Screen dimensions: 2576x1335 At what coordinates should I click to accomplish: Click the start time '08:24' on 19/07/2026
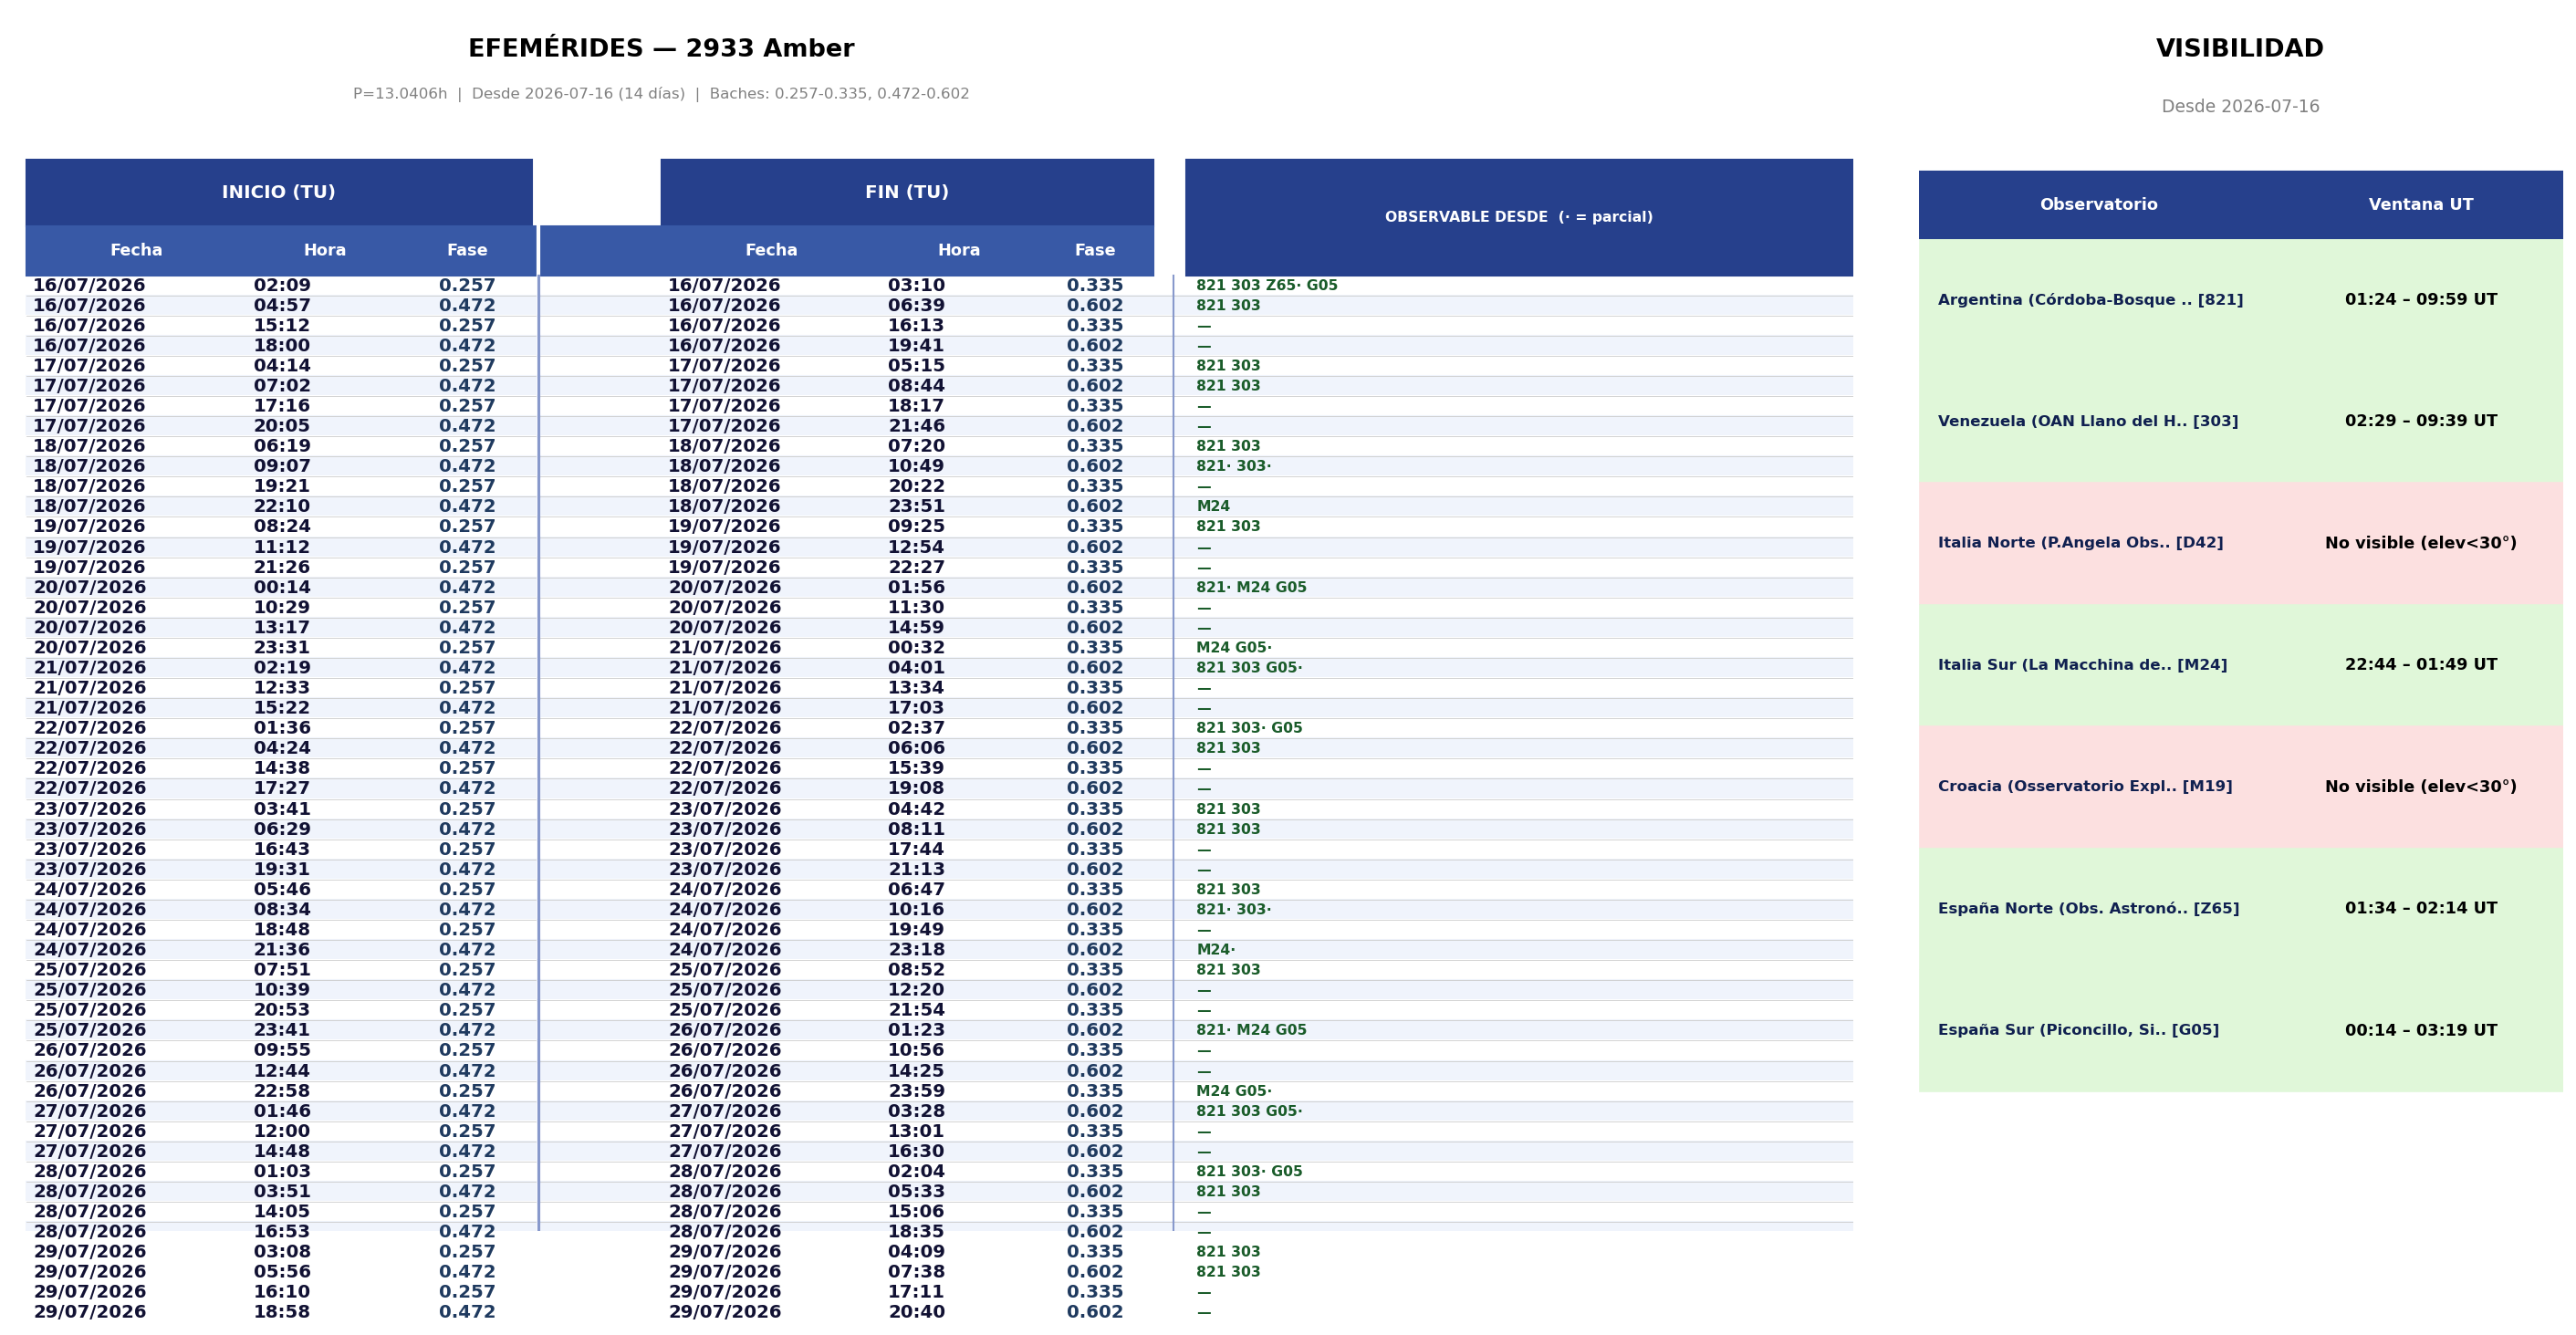[x=282, y=527]
